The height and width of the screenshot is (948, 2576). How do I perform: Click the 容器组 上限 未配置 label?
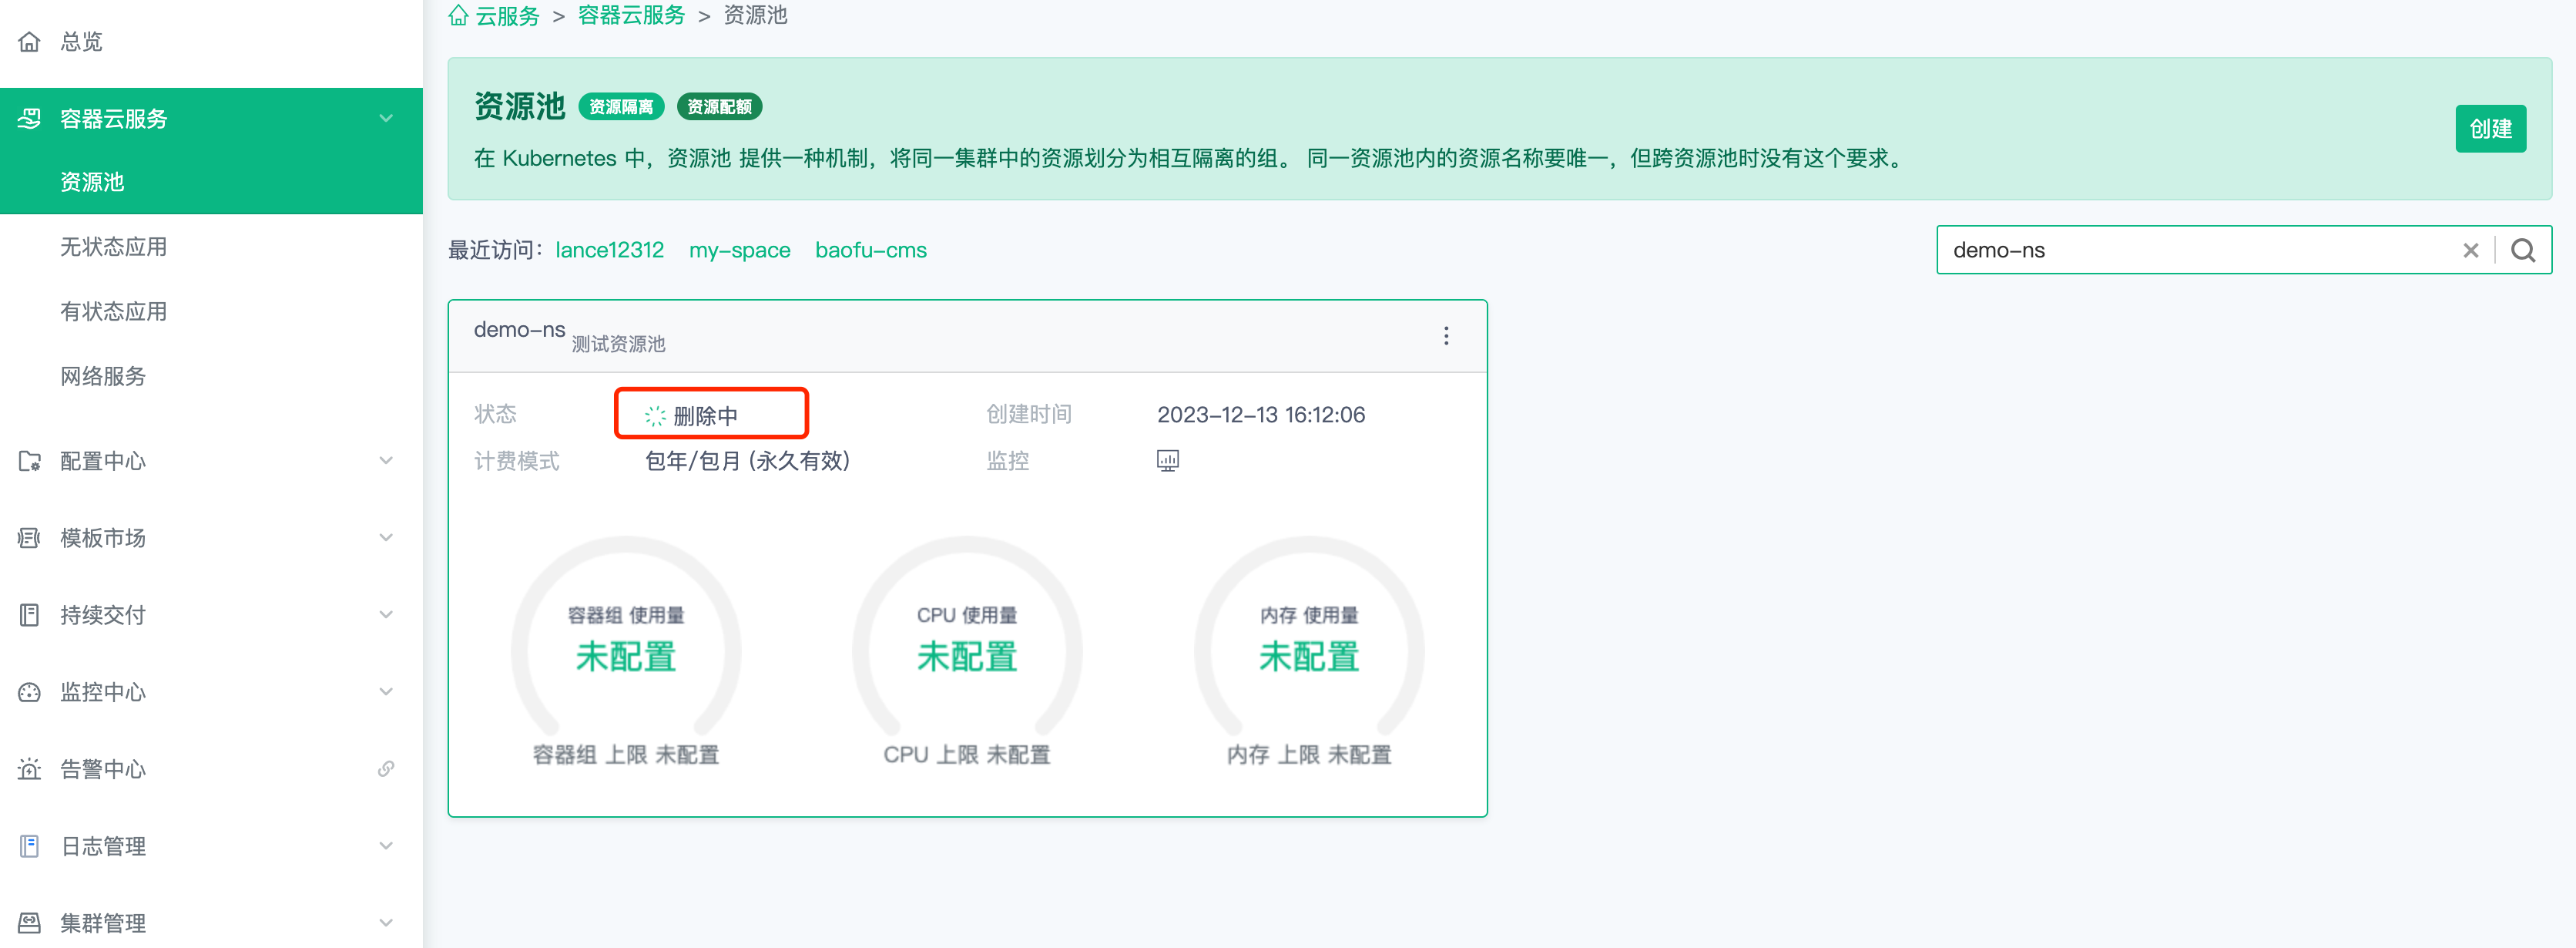(x=626, y=755)
